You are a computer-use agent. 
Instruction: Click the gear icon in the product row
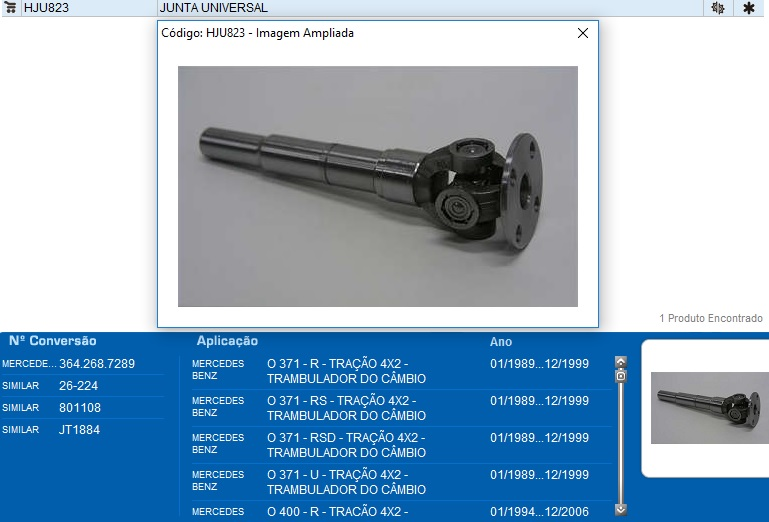pyautogui.click(x=717, y=8)
